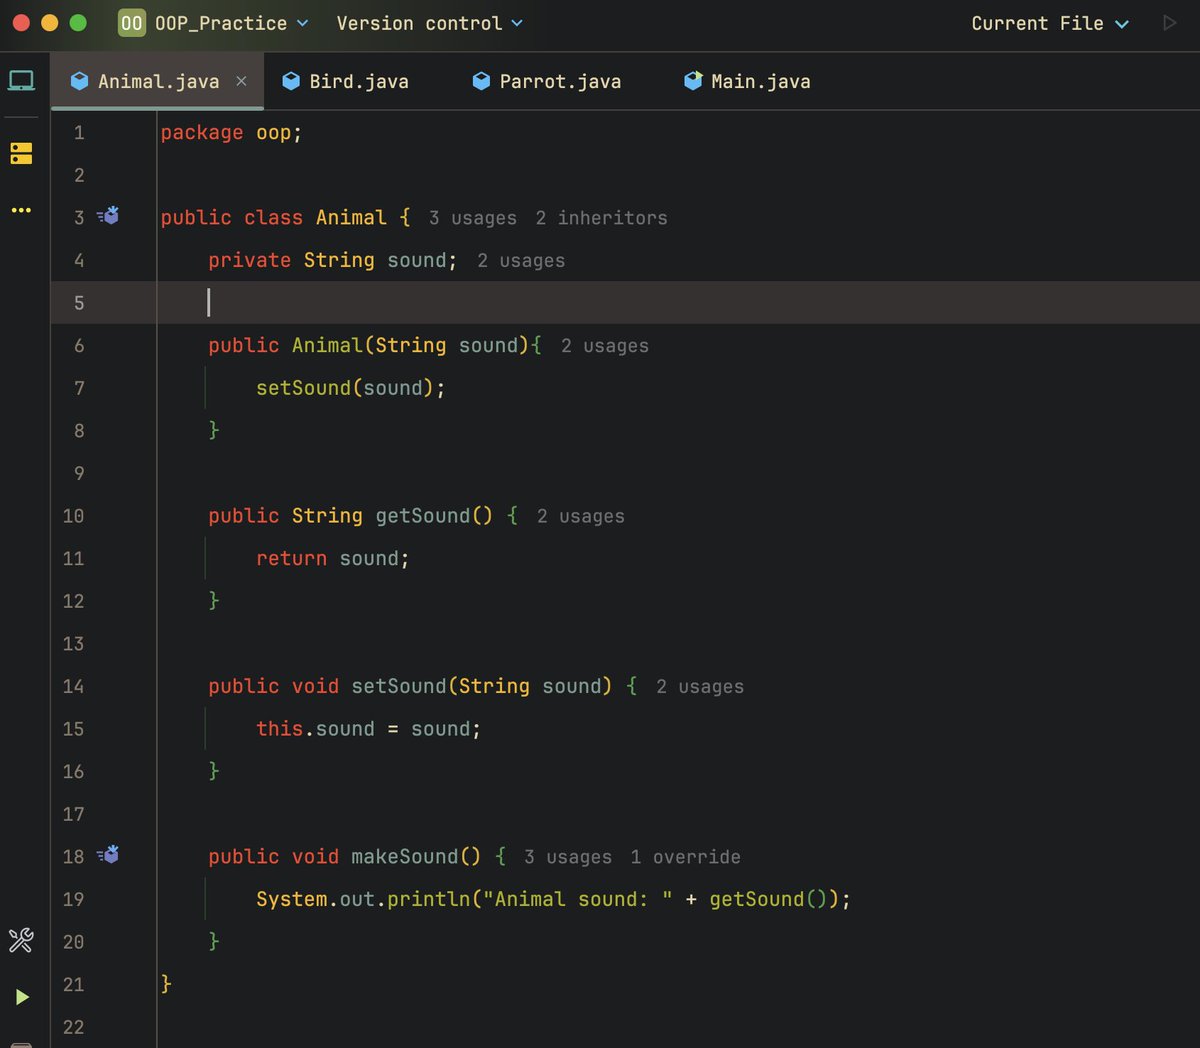Show more tool windows via ellipsis icon
The width and height of the screenshot is (1200, 1048).
pos(21,210)
